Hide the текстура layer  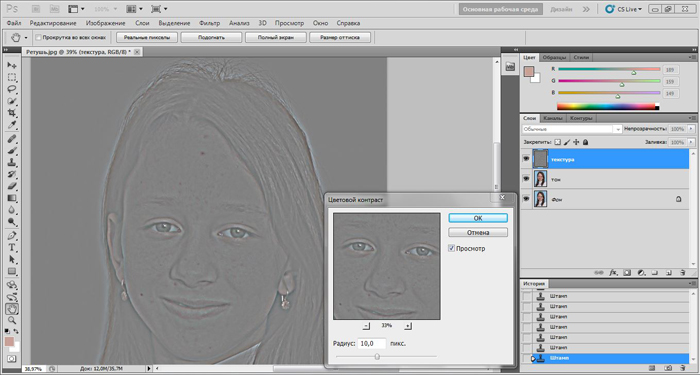coord(526,159)
